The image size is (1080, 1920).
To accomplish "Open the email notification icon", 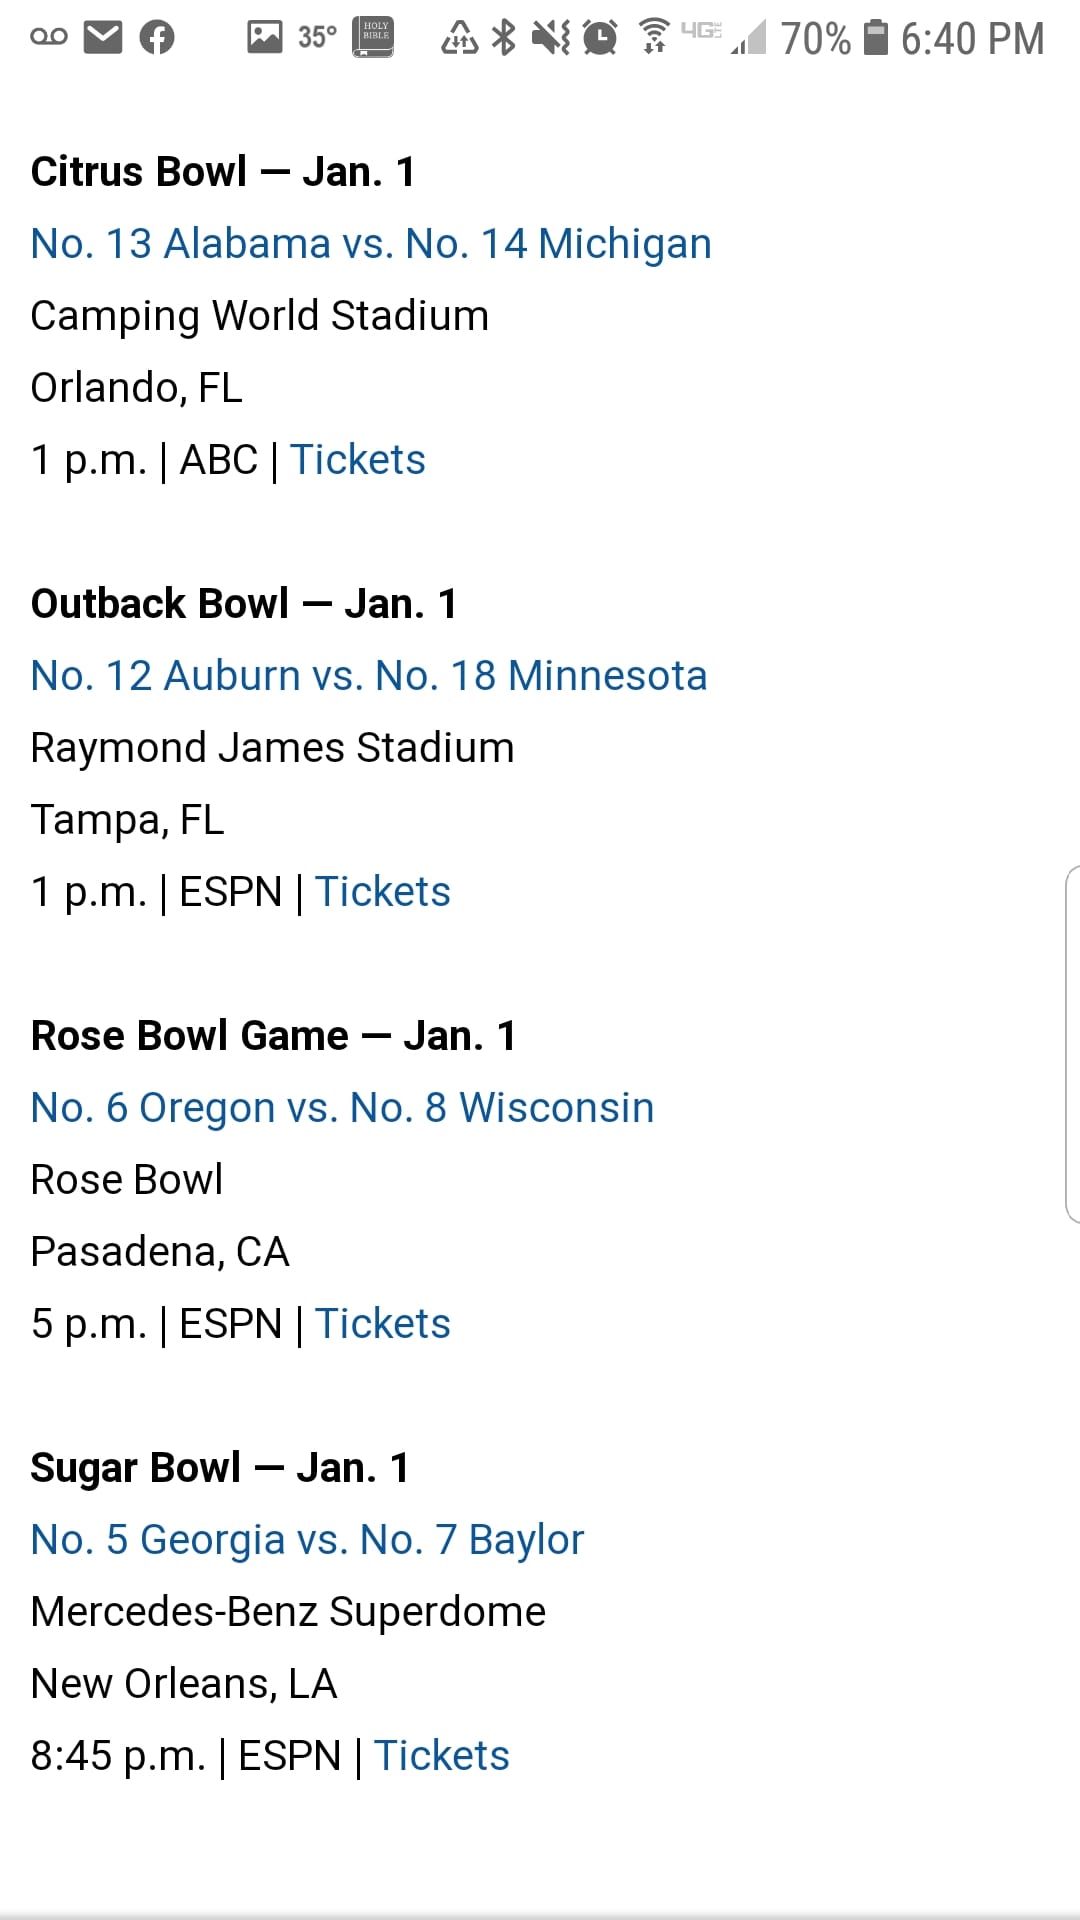I will [x=102, y=38].
